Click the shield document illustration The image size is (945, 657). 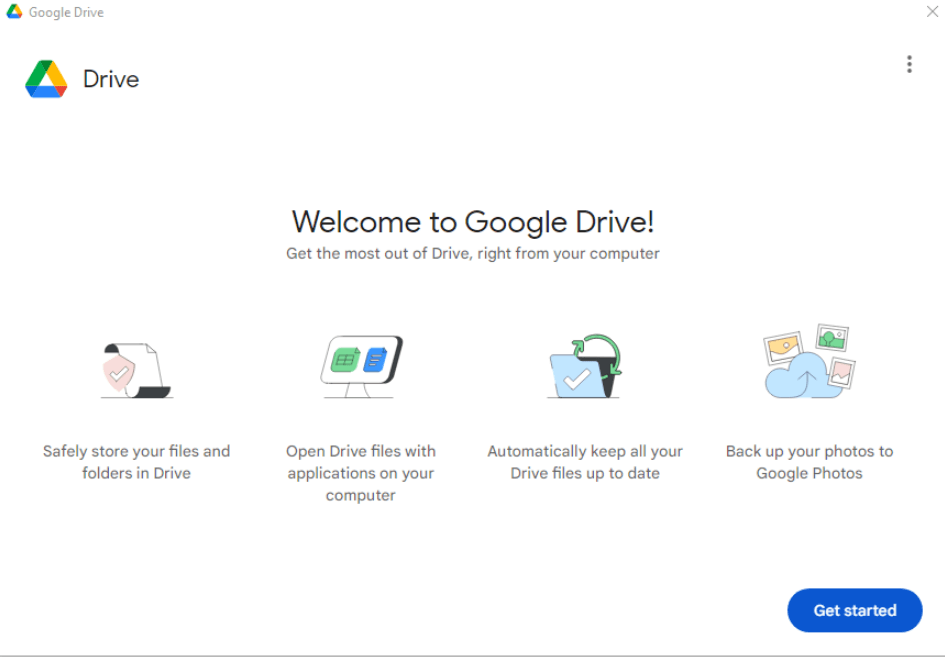[x=135, y=369]
